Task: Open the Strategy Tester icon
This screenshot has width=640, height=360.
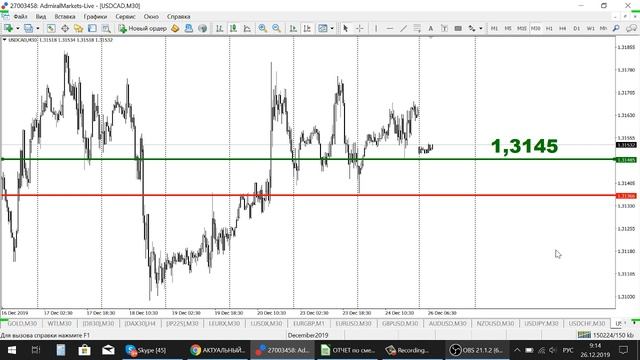Action: coord(106,28)
